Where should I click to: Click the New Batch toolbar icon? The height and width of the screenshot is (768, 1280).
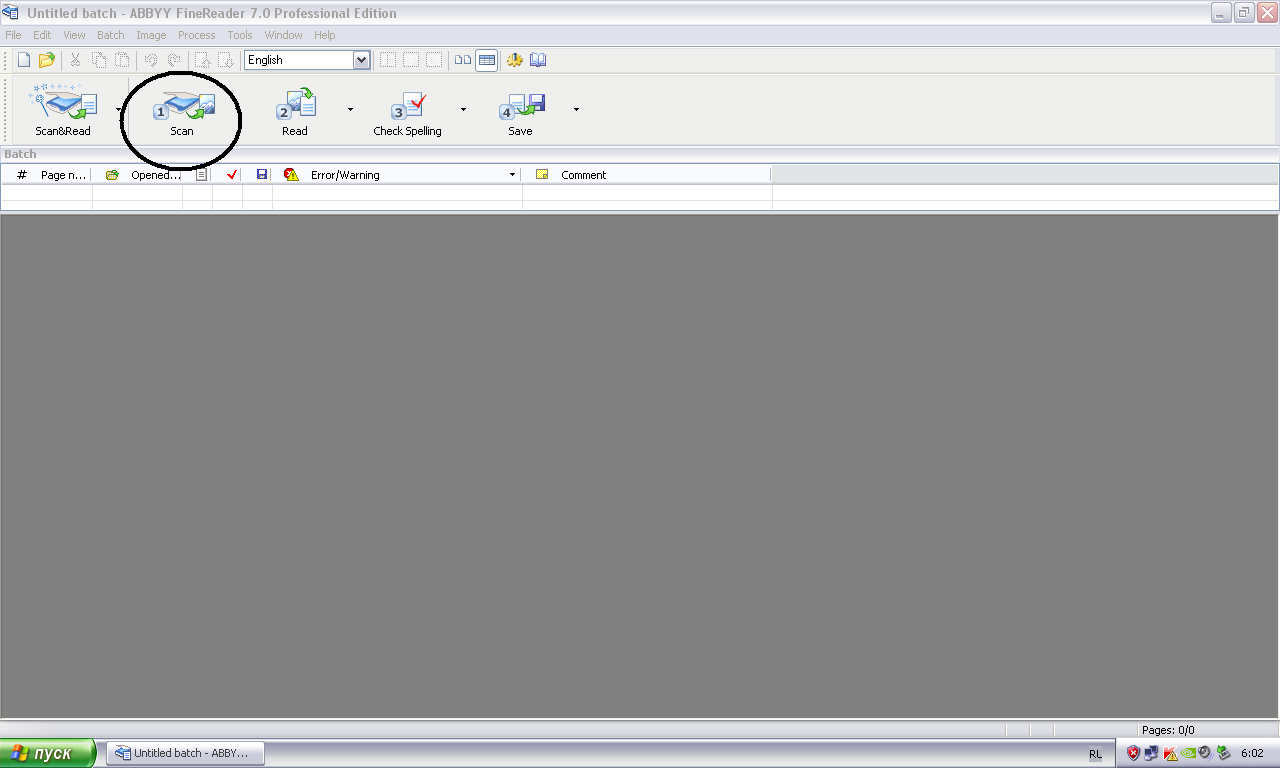pyautogui.click(x=24, y=60)
